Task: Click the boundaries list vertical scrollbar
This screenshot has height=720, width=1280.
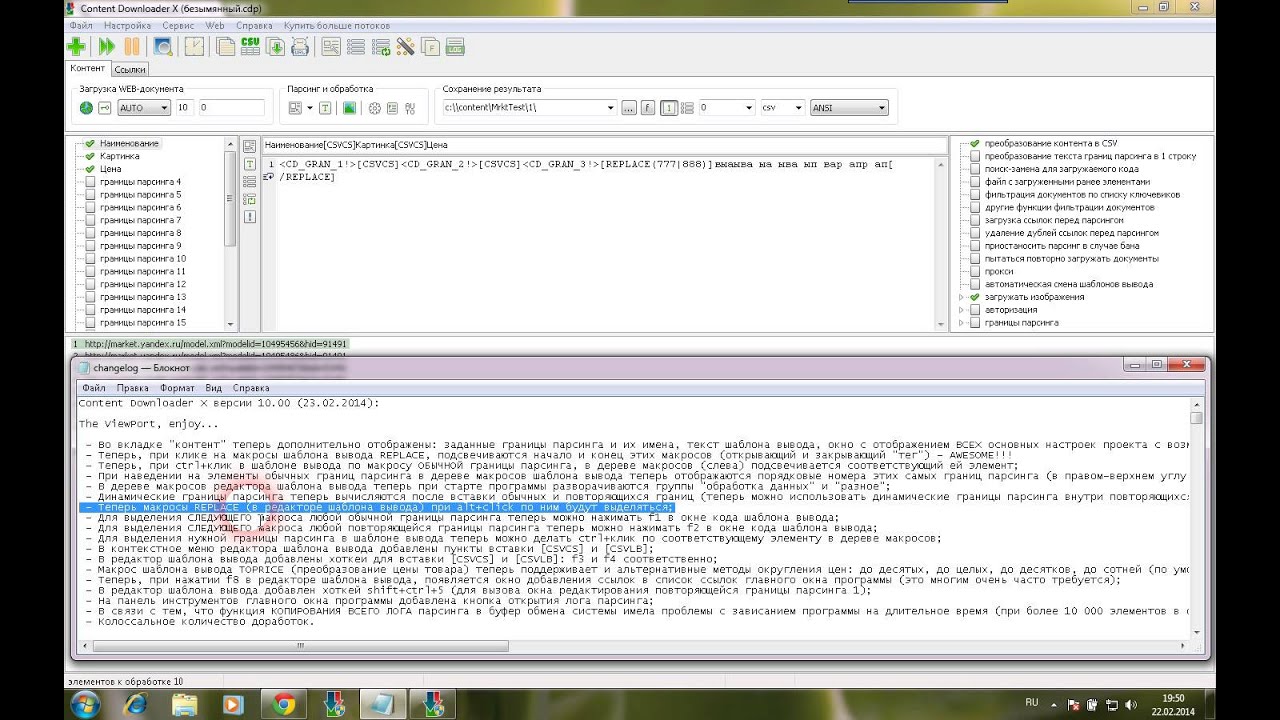Action: tap(232, 234)
